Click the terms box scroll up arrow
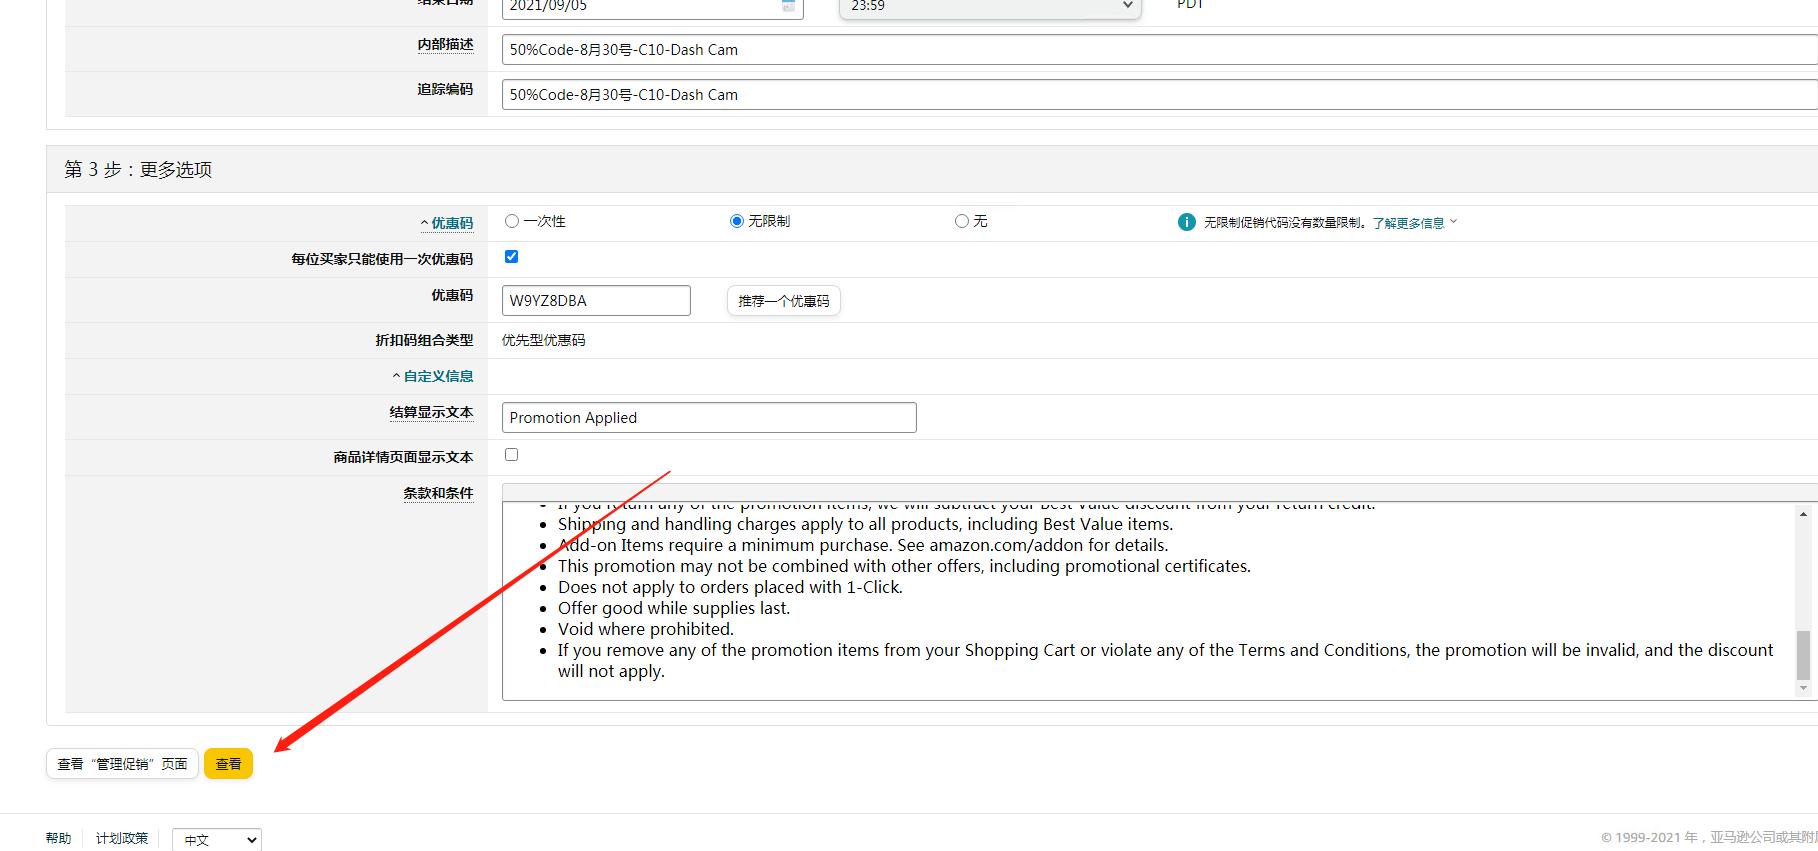1818x851 pixels. pyautogui.click(x=1803, y=514)
